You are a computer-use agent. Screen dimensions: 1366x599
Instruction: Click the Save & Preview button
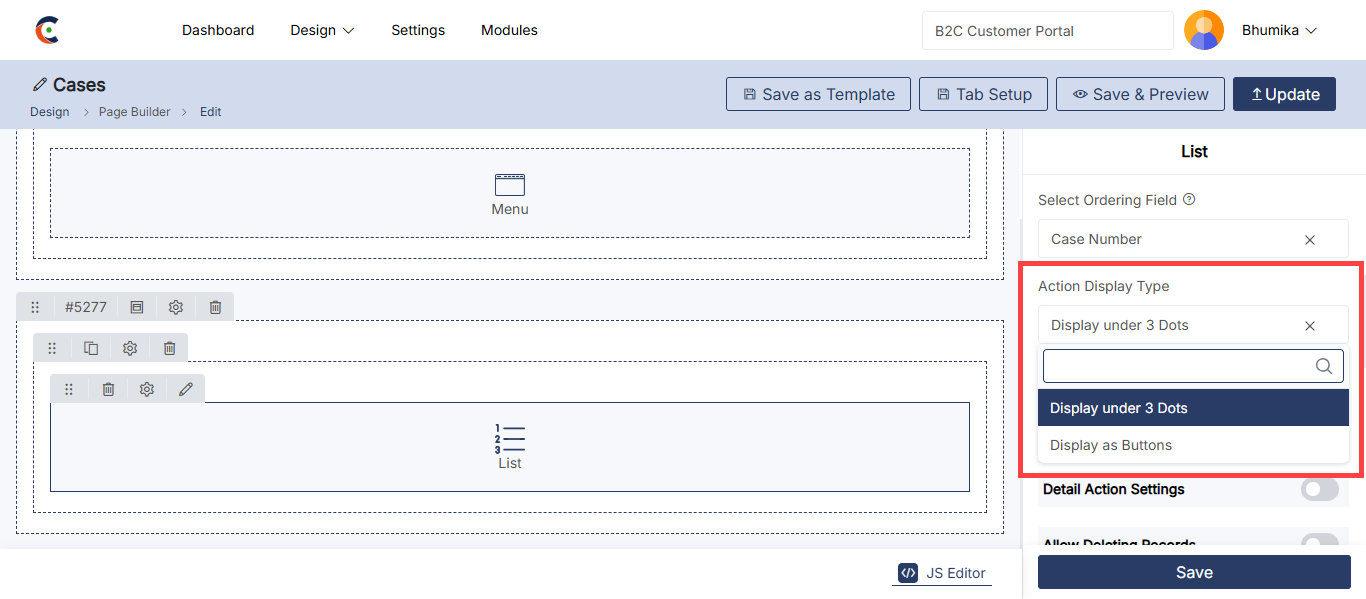1140,94
